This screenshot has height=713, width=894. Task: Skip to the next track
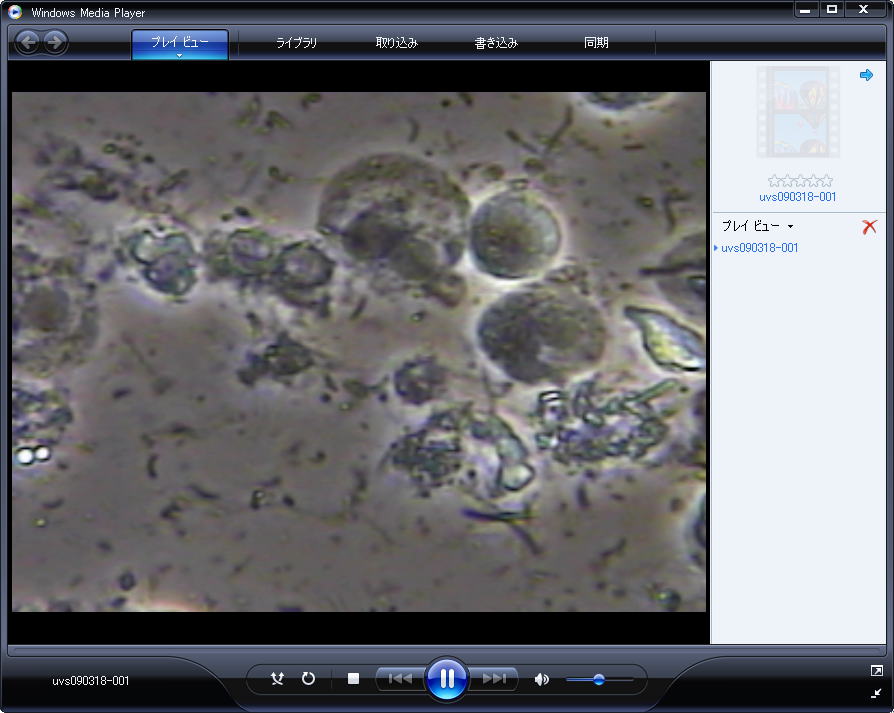point(494,679)
